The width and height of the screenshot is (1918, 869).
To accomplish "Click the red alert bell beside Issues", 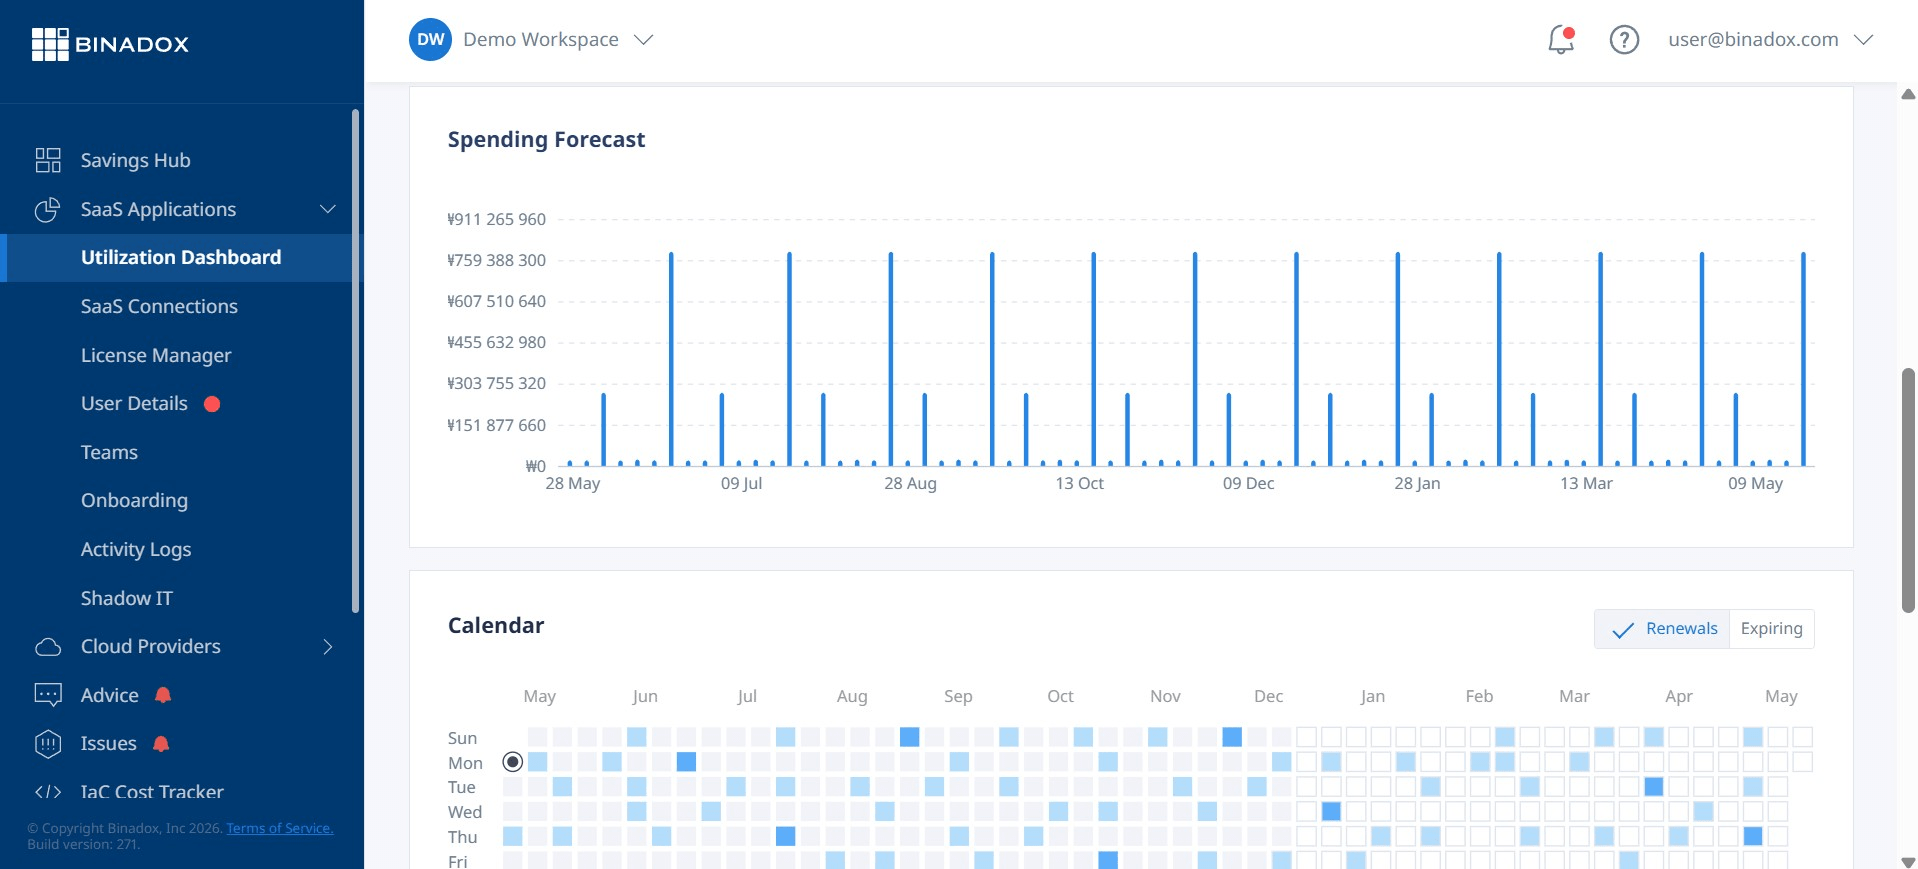I will pyautogui.click(x=161, y=744).
